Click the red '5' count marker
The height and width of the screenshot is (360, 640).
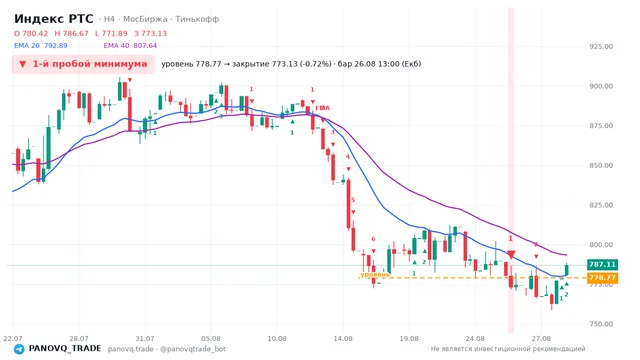pos(353,200)
